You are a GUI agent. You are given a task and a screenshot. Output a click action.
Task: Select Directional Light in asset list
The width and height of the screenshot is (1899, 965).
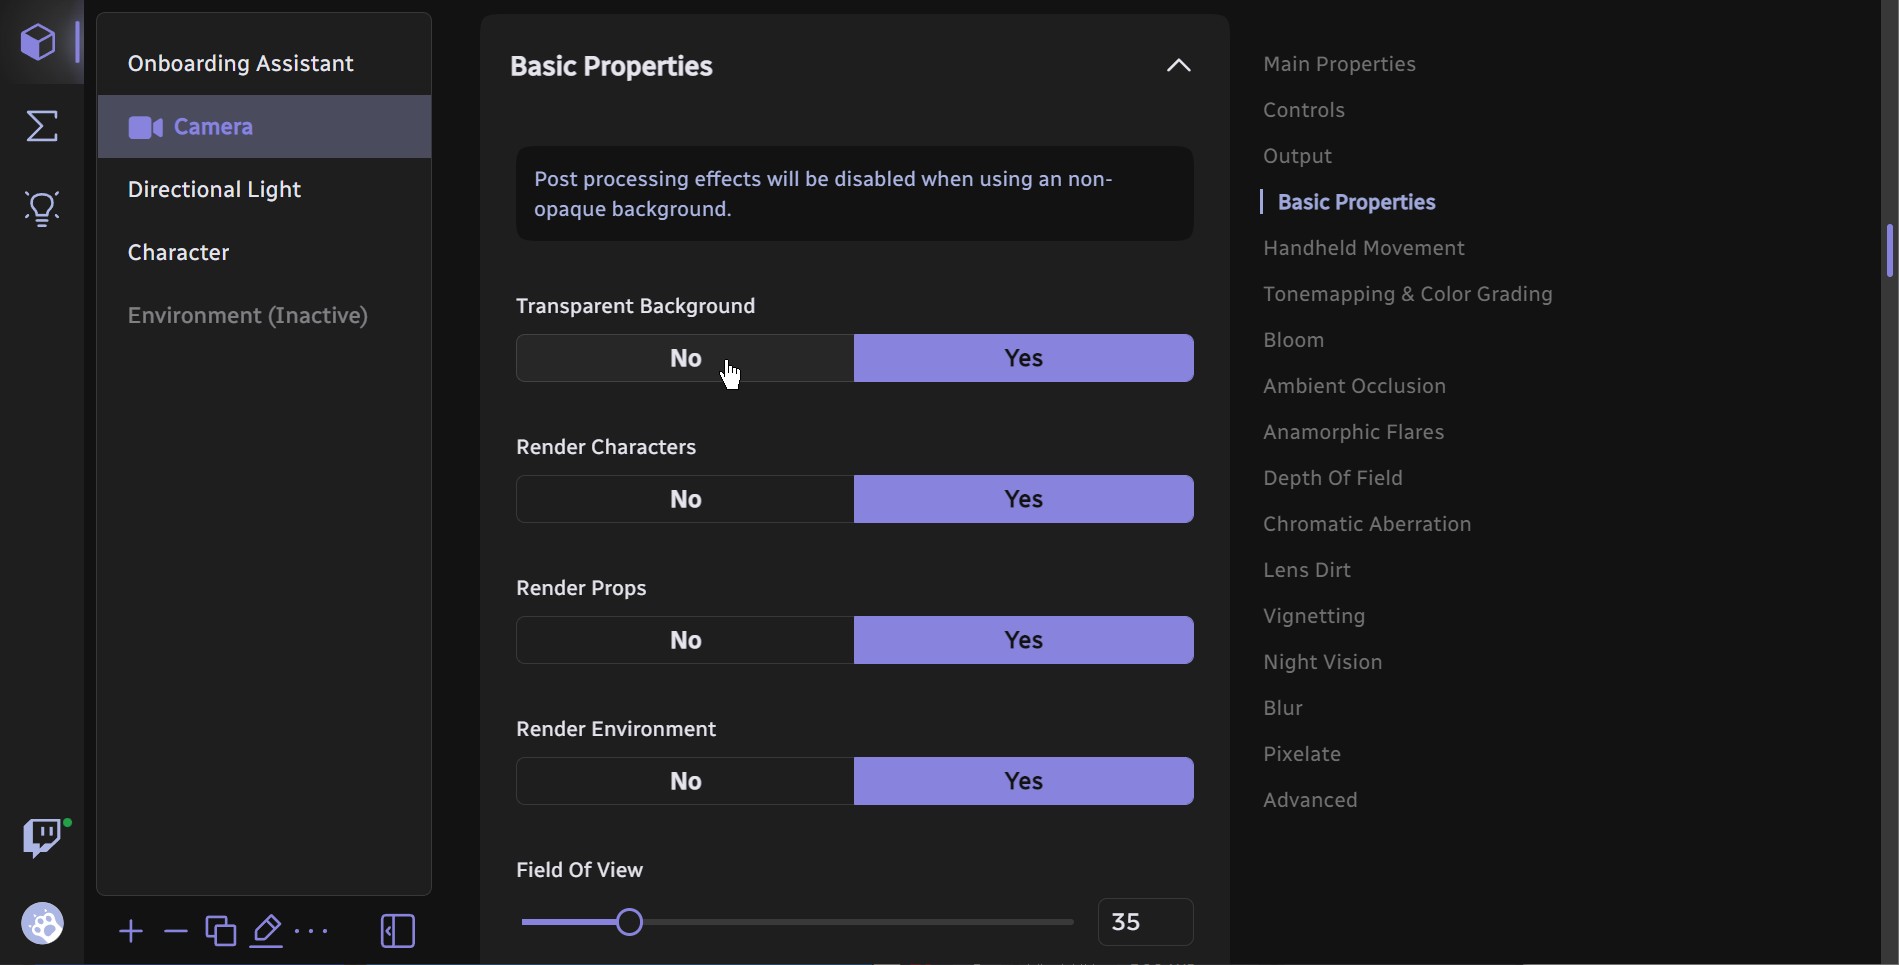(214, 190)
